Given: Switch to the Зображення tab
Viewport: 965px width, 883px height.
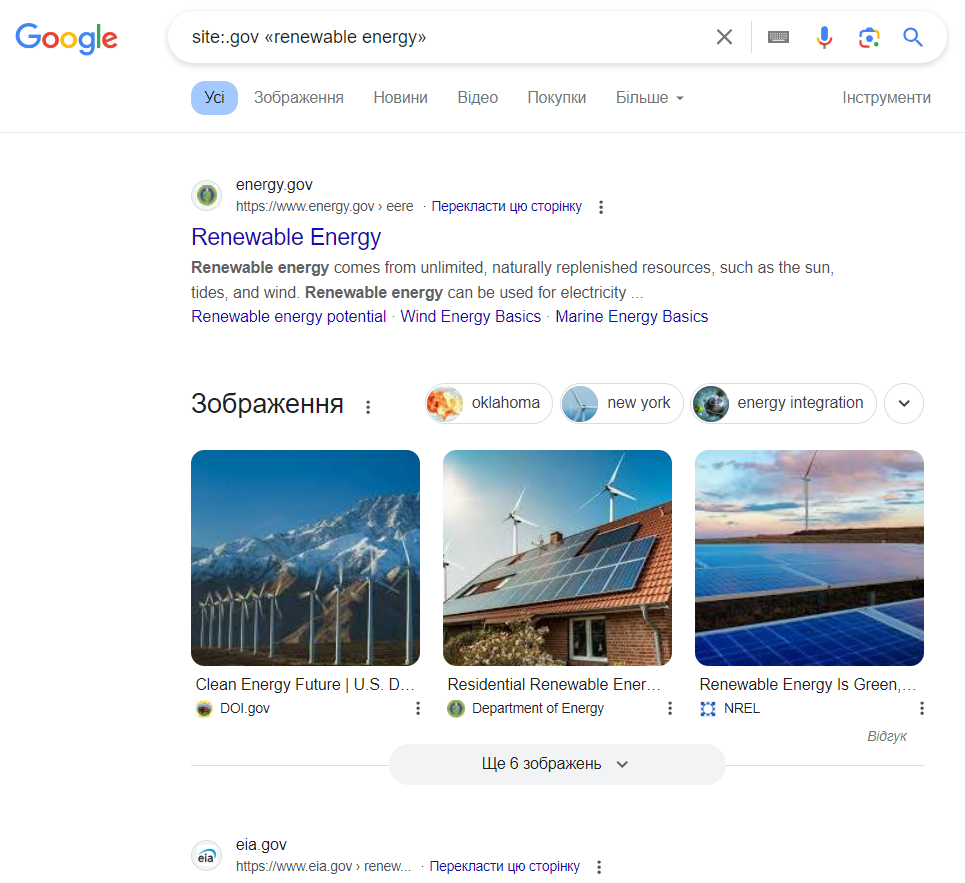Looking at the screenshot, I should pyautogui.click(x=298, y=97).
